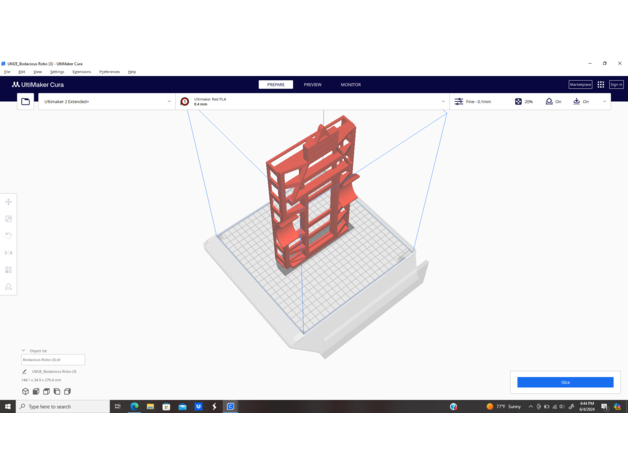Switch to the PREVIEW stage tab
The image size is (628, 472).
click(312, 85)
